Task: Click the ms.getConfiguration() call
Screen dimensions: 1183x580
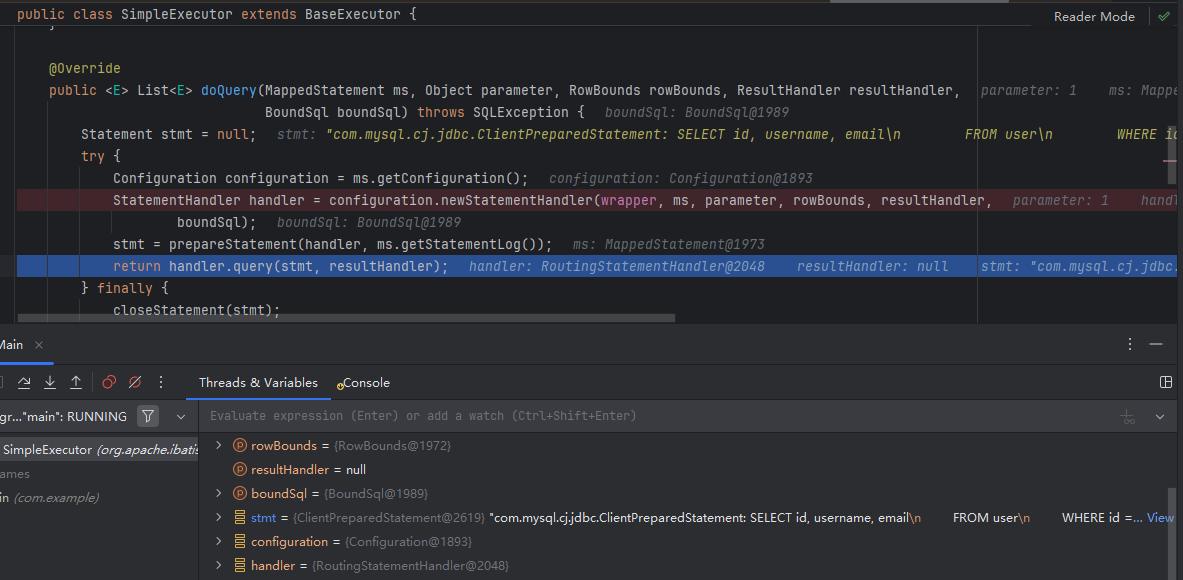Action: click(437, 179)
